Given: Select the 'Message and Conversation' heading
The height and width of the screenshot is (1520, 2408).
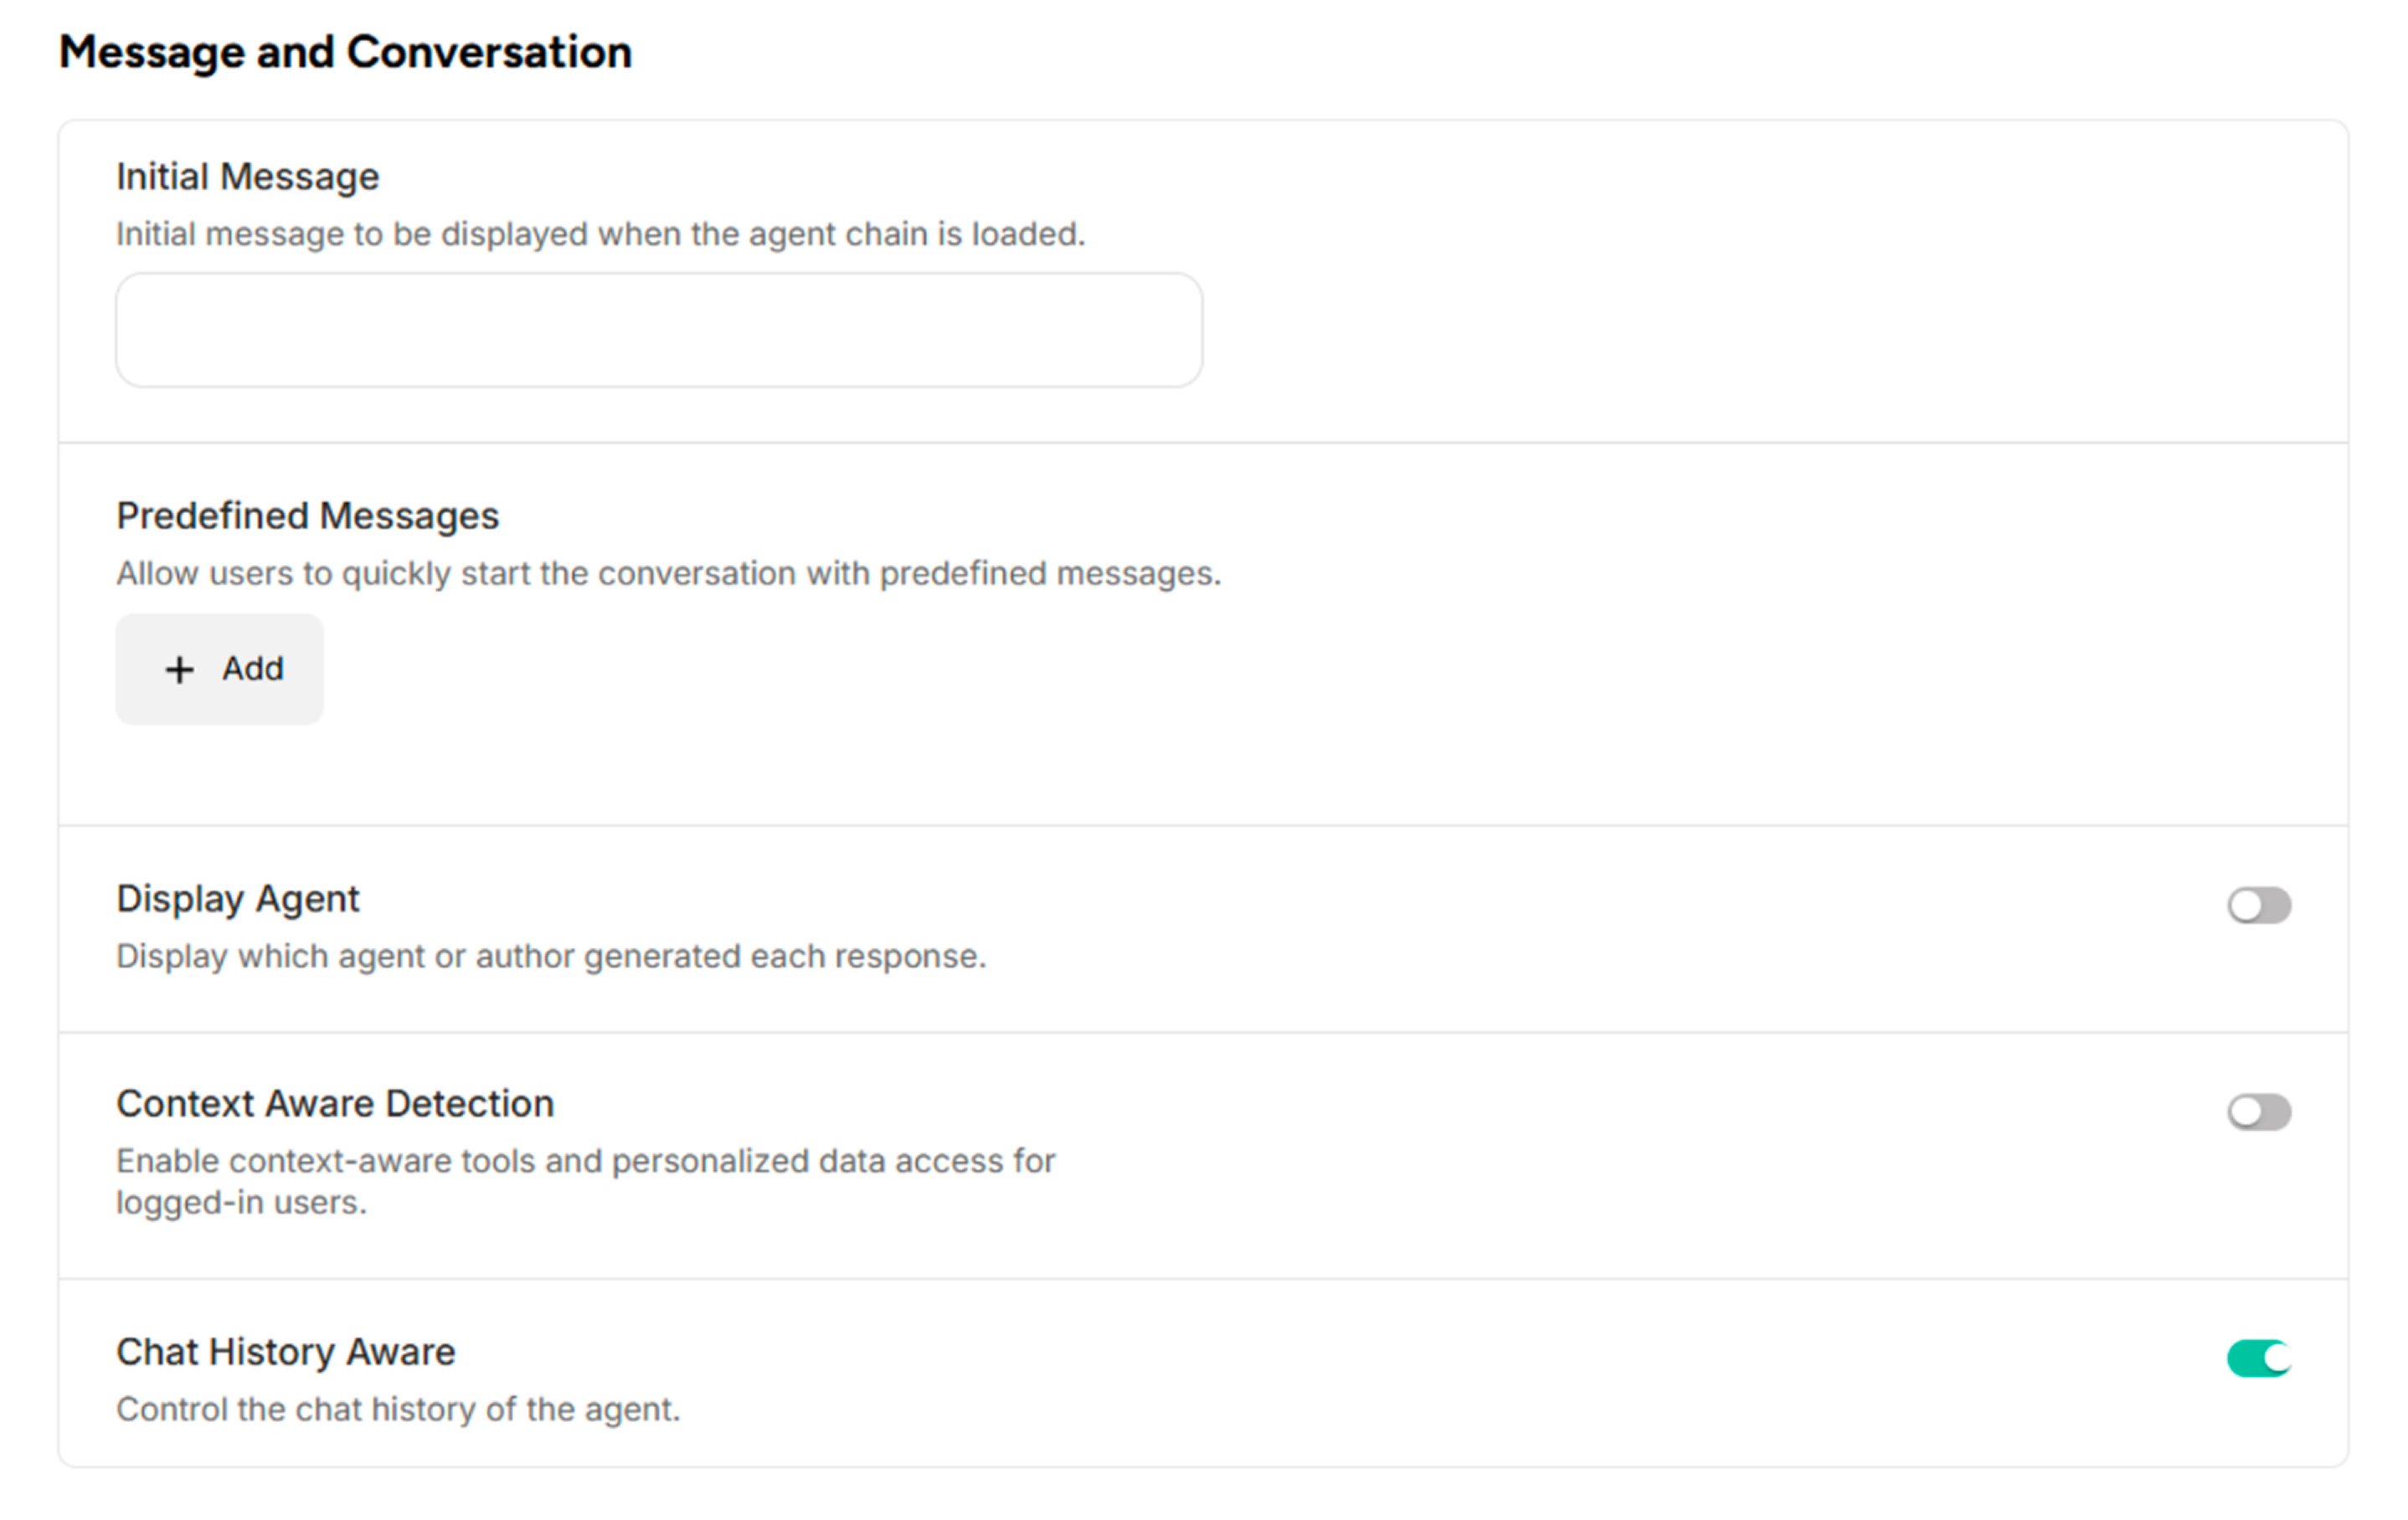Looking at the screenshot, I should [345, 52].
